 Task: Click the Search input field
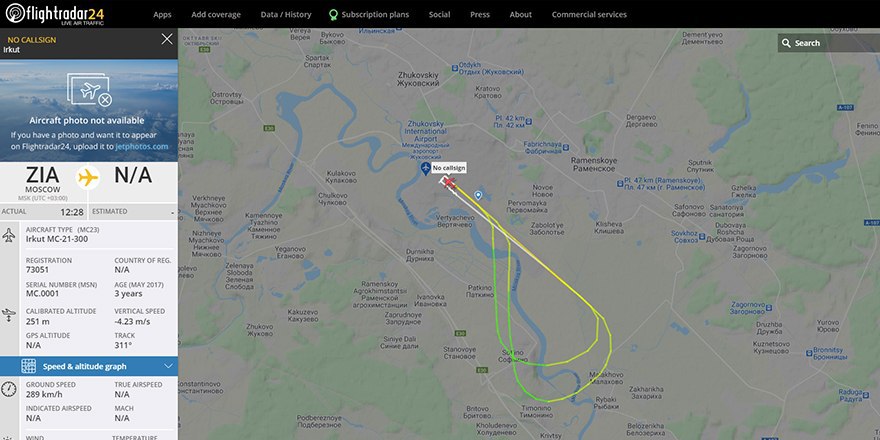coord(828,43)
